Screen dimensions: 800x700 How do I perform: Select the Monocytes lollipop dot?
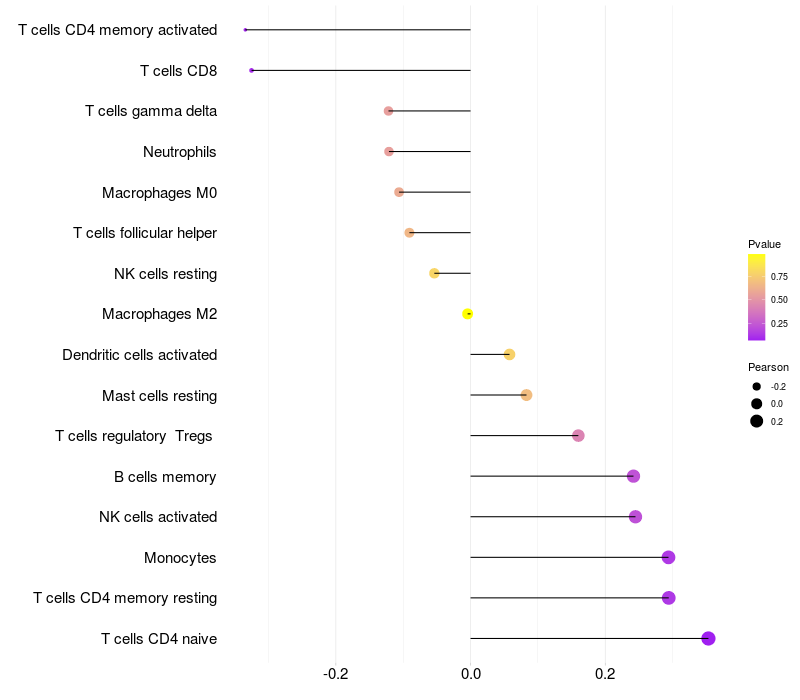coord(668,557)
